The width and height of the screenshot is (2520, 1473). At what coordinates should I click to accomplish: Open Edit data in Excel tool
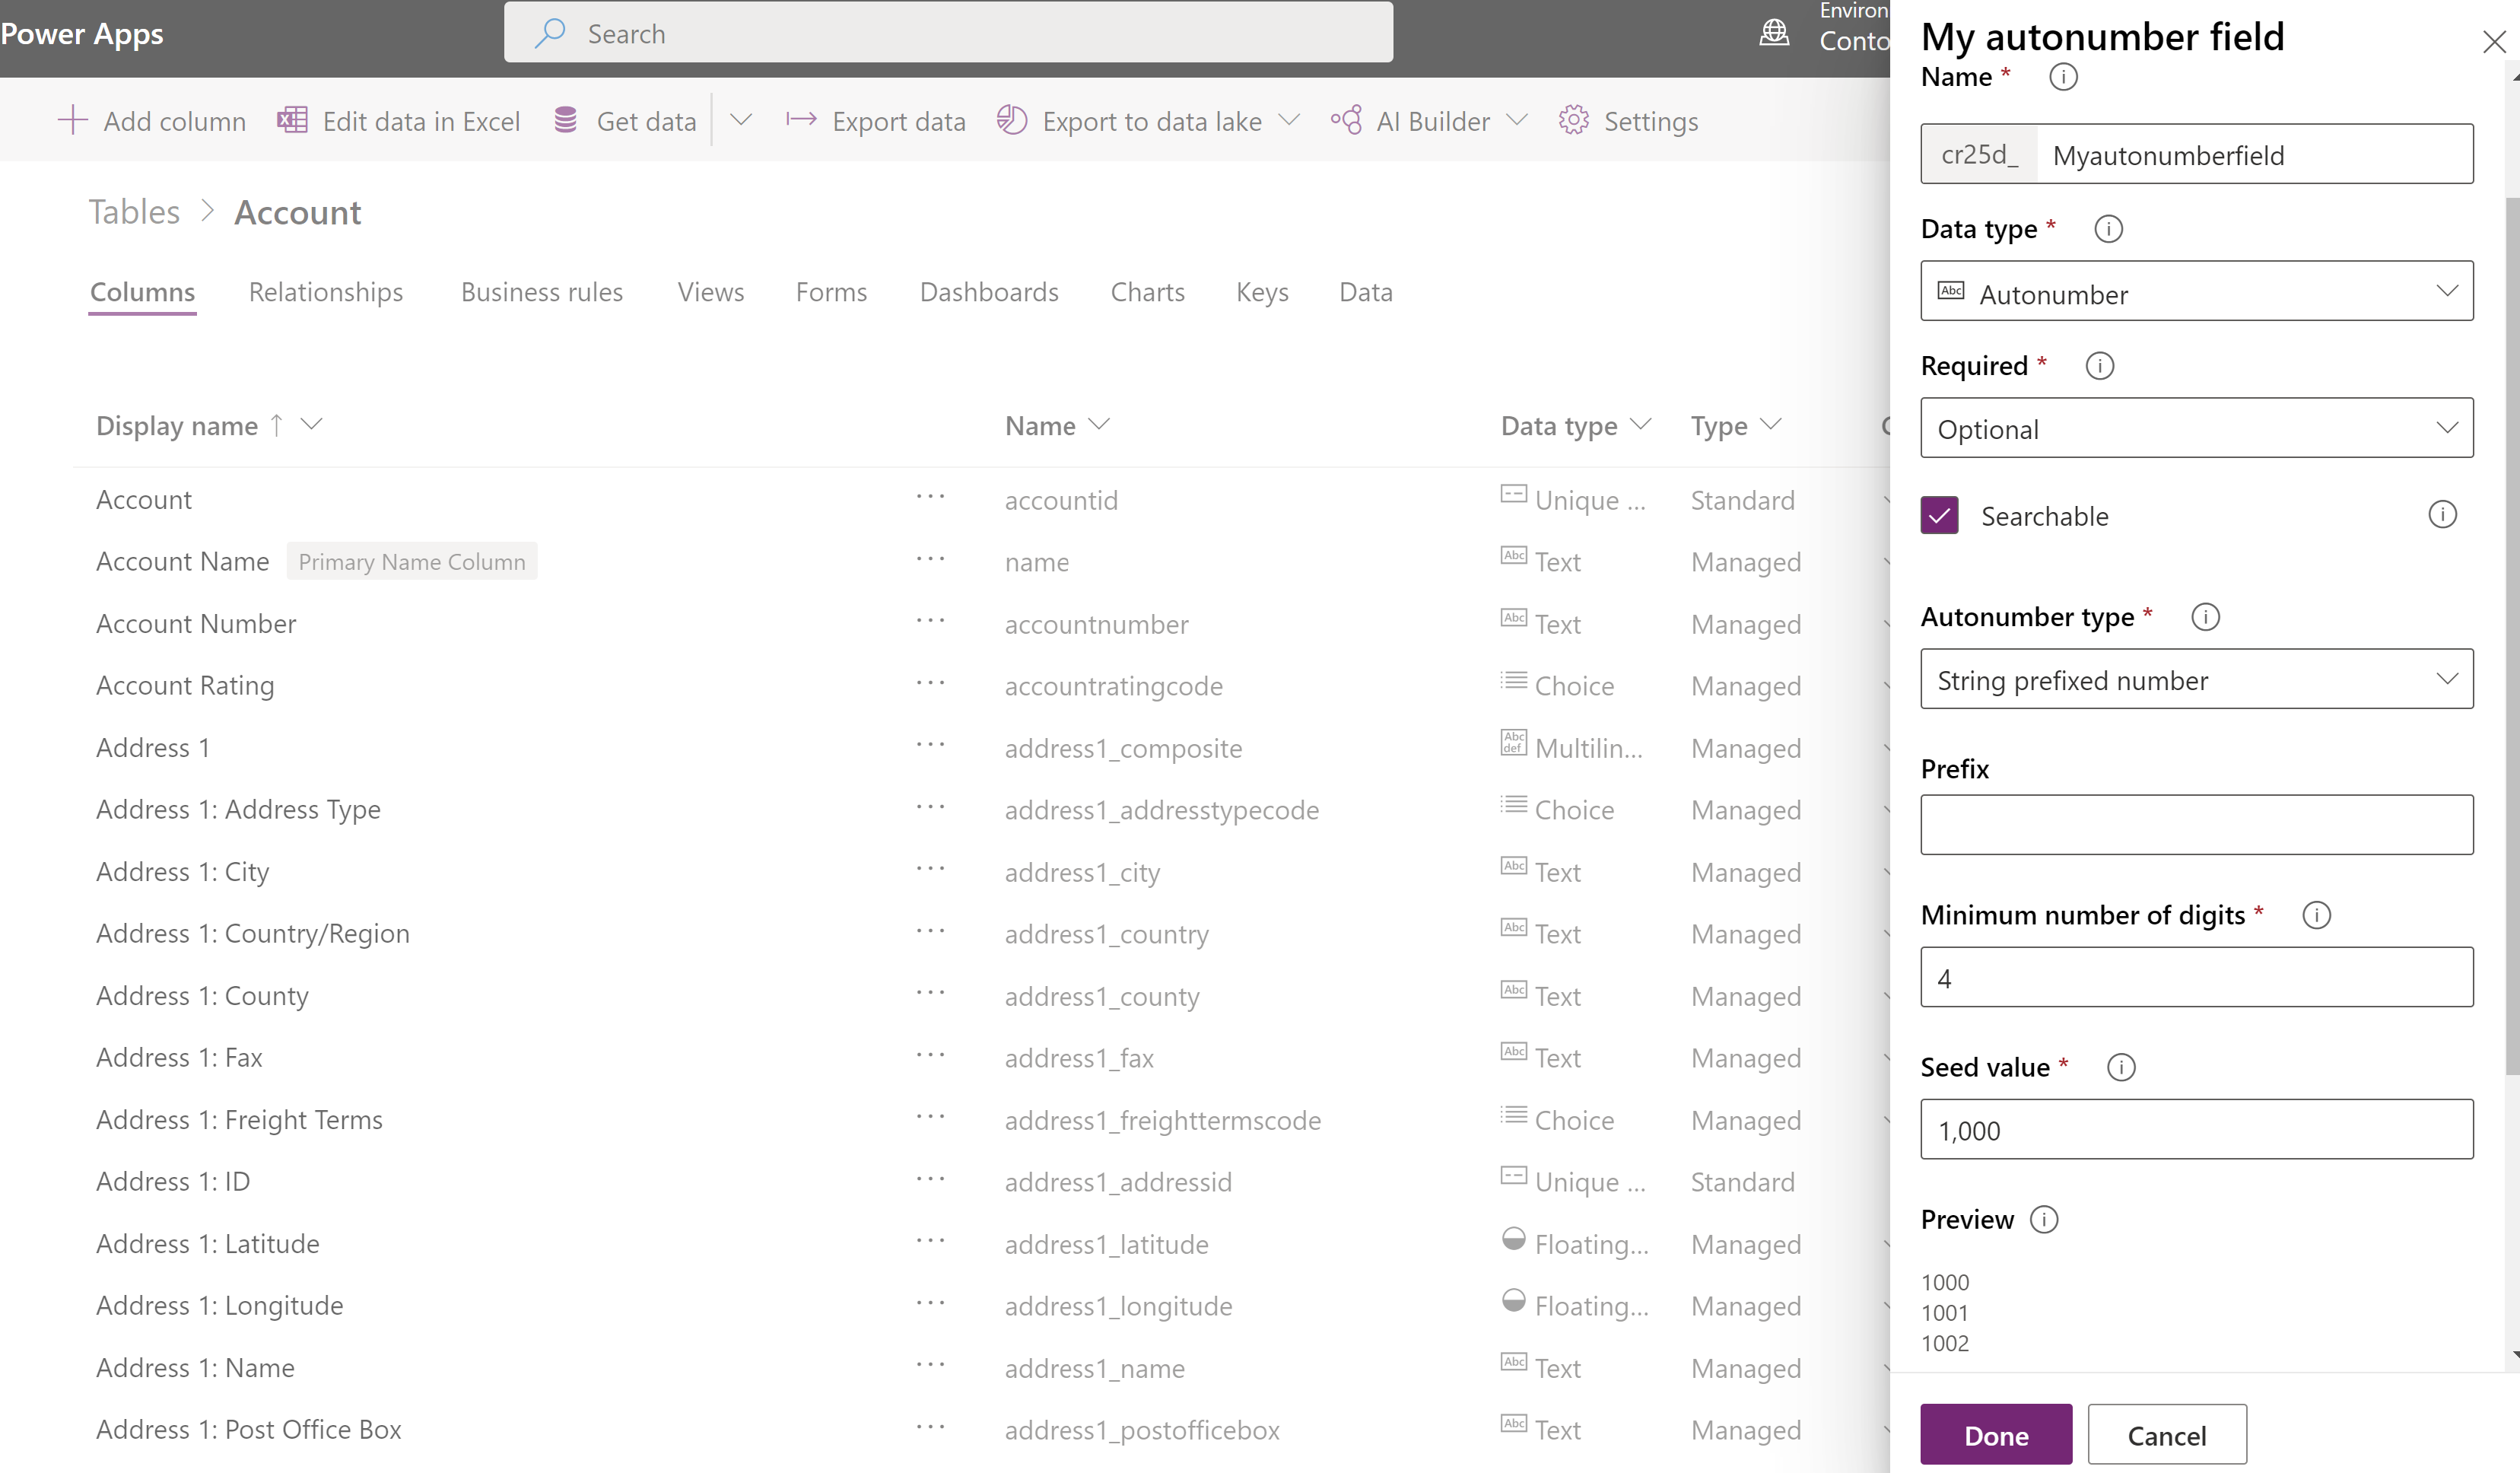[399, 121]
